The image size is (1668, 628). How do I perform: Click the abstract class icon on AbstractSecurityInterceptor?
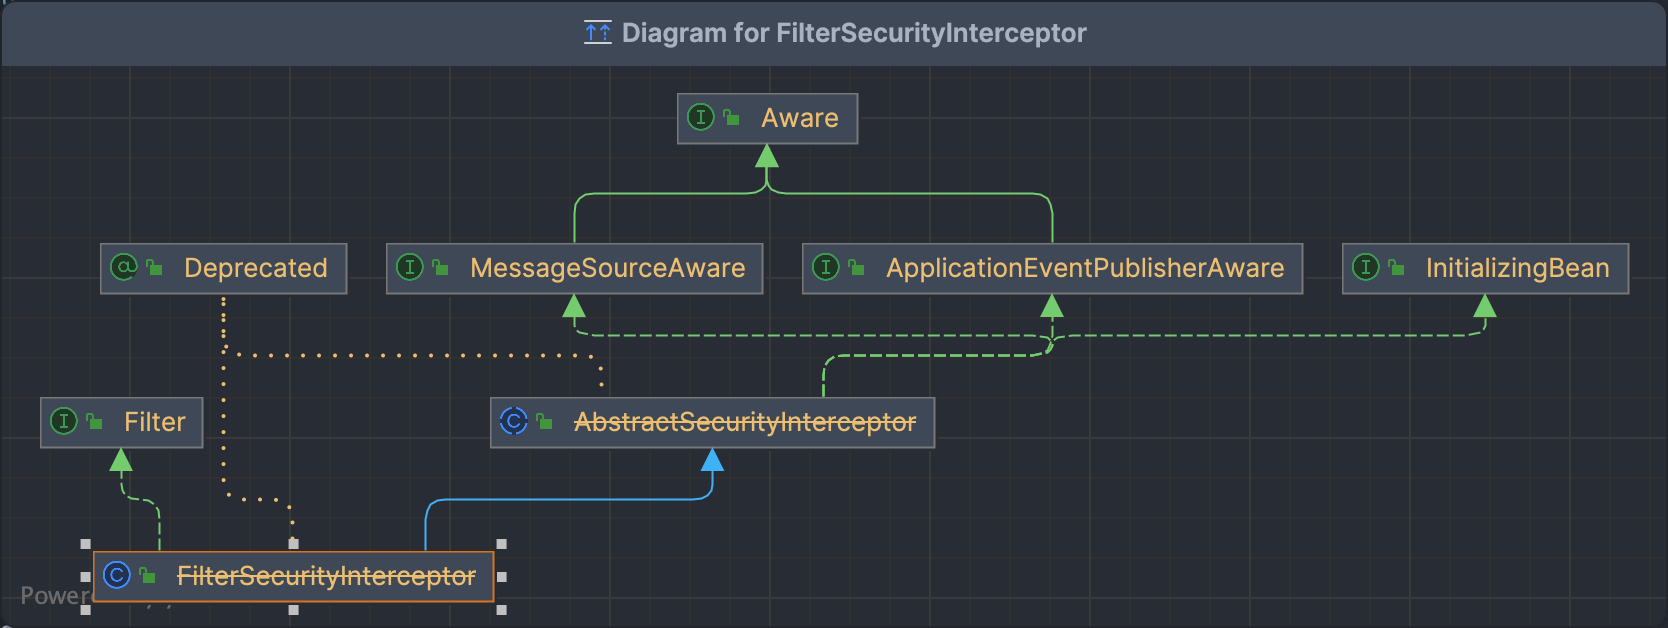pos(514,421)
